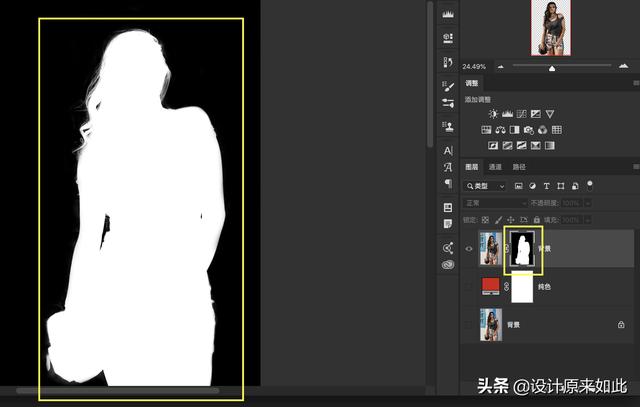This screenshot has width=640, height=407.
Task: Show the 纯色 fill layer visibility box
Action: [x=469, y=287]
